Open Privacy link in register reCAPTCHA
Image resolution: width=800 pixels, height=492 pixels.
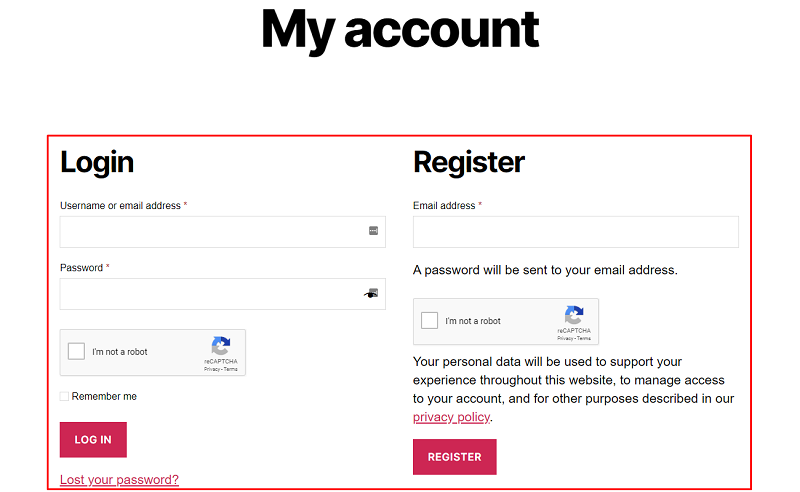point(564,338)
